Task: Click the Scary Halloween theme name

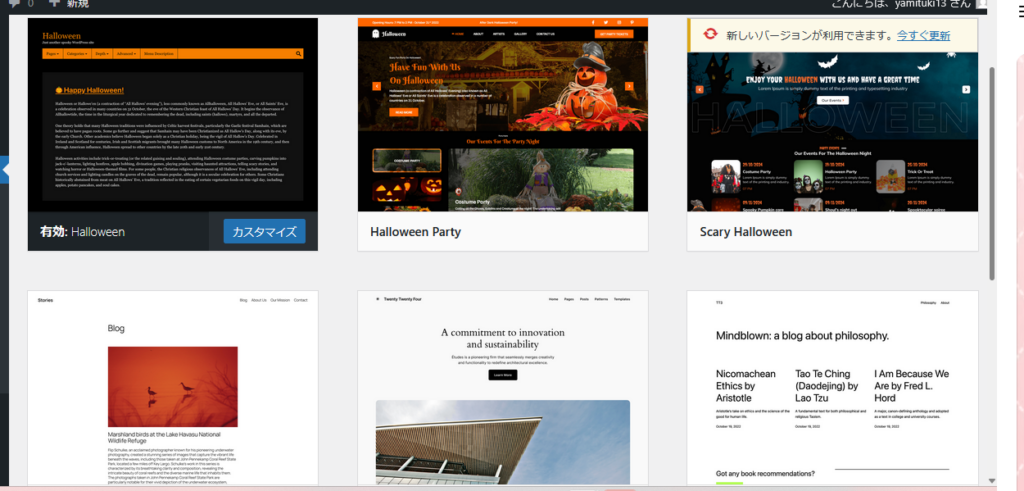Action: [739, 232]
